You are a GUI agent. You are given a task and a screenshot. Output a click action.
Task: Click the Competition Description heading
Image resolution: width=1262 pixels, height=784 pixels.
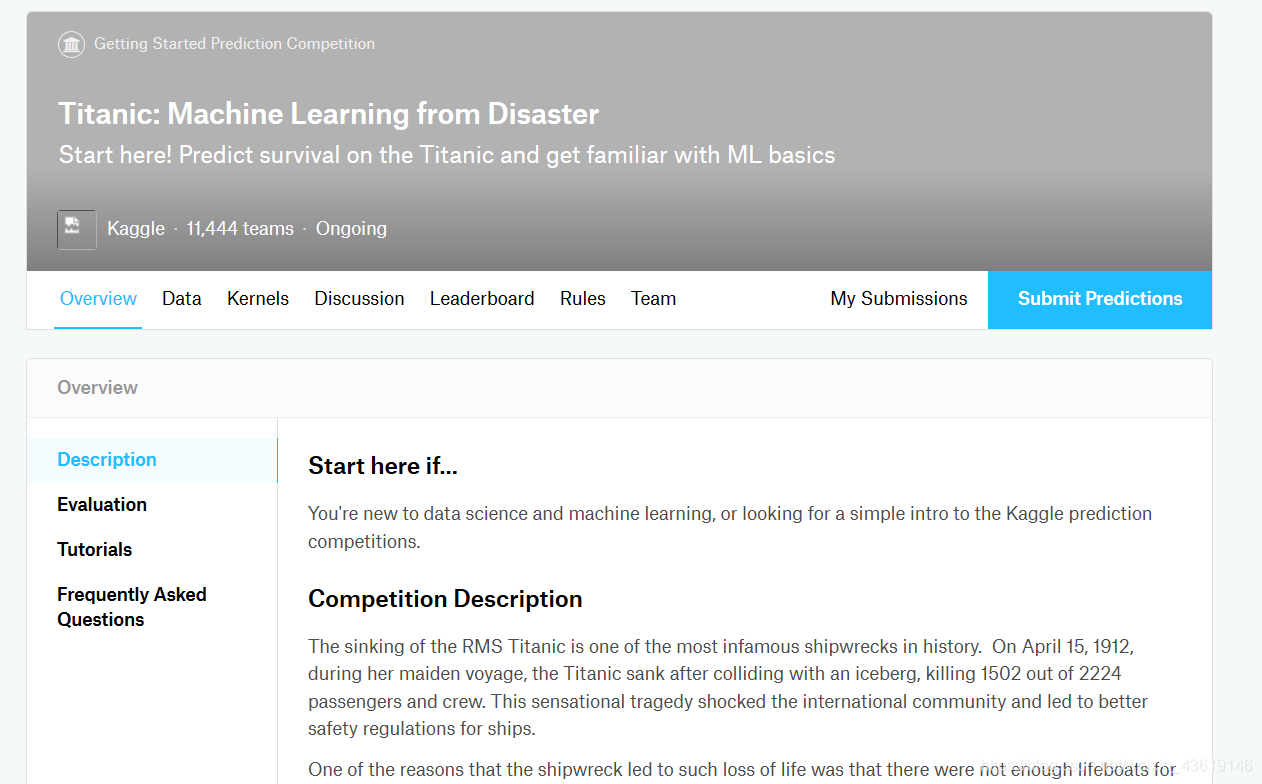(x=445, y=599)
